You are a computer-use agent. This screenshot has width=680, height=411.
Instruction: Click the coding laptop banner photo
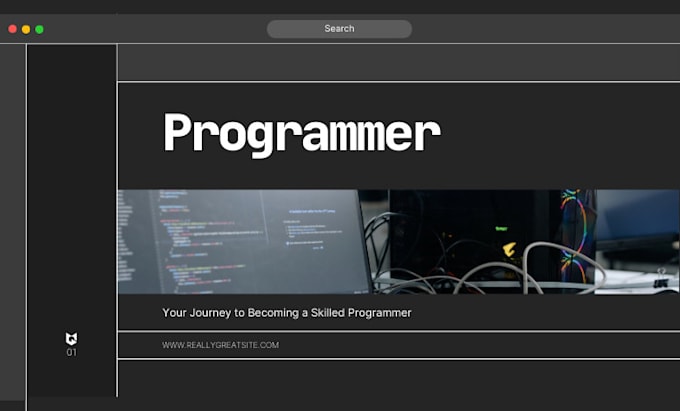click(x=398, y=241)
